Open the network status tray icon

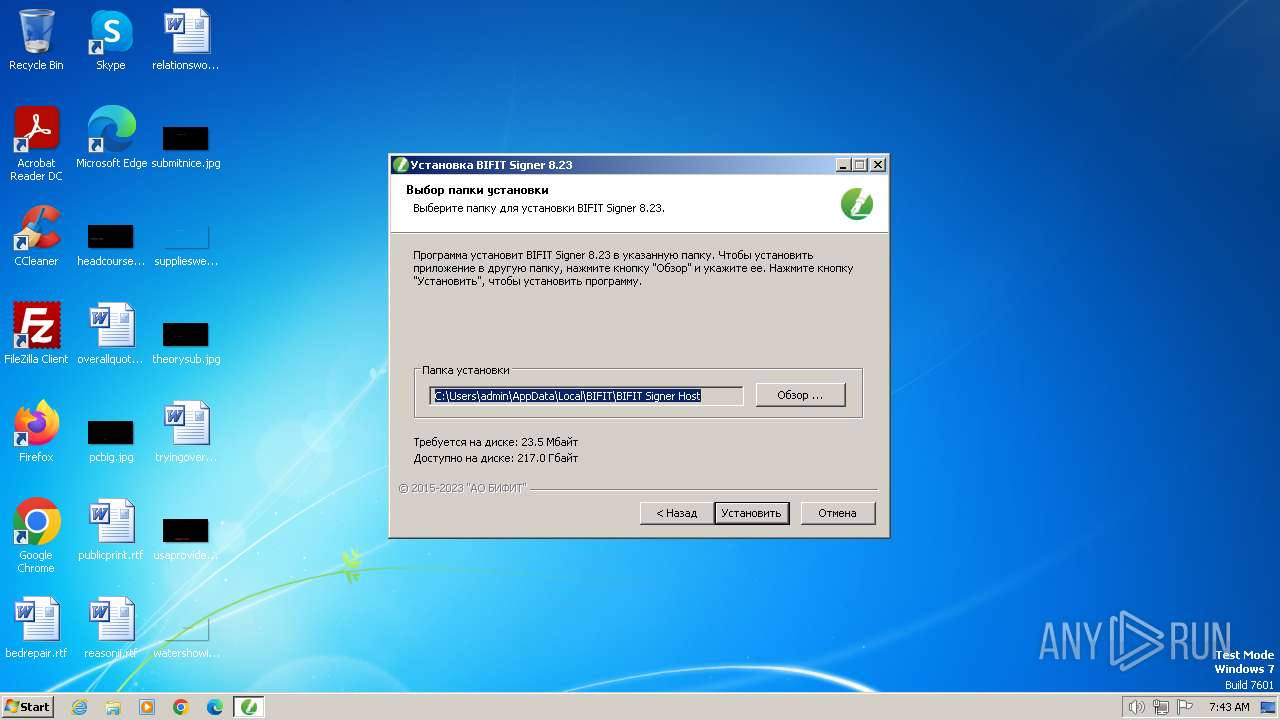click(1161, 707)
